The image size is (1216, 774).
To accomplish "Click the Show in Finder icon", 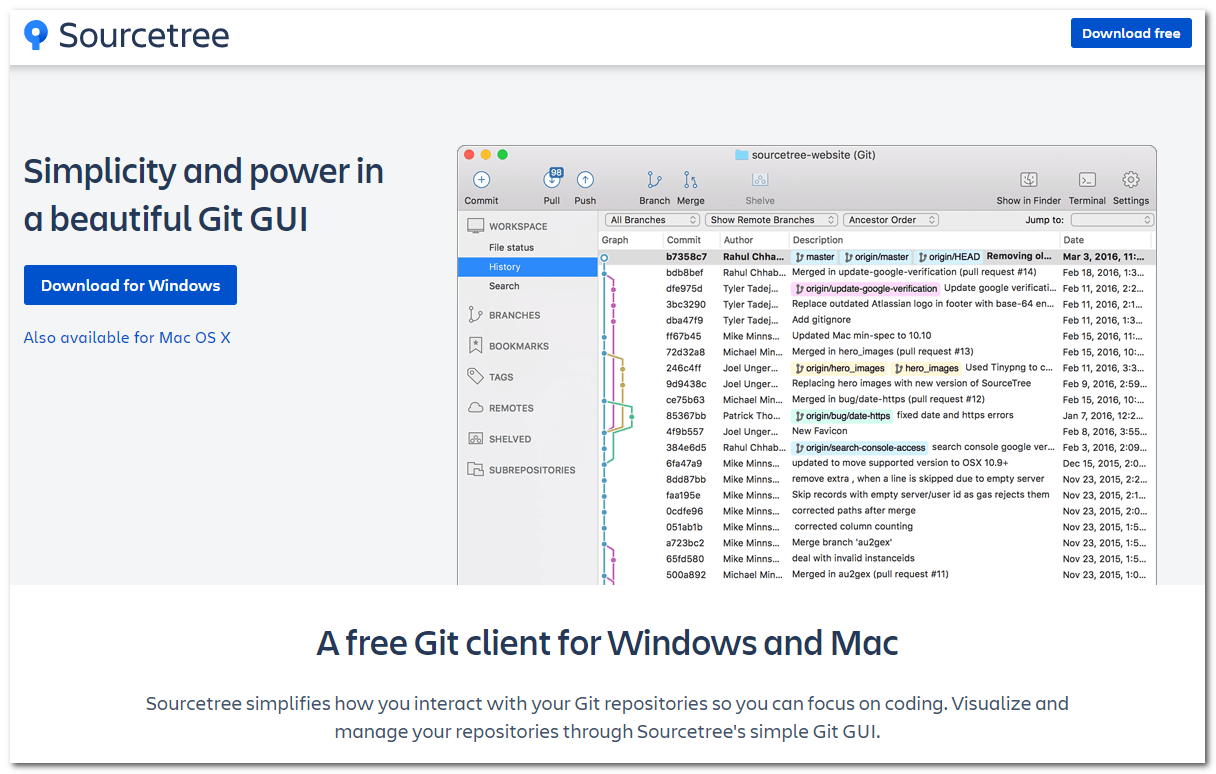I will [x=1028, y=180].
